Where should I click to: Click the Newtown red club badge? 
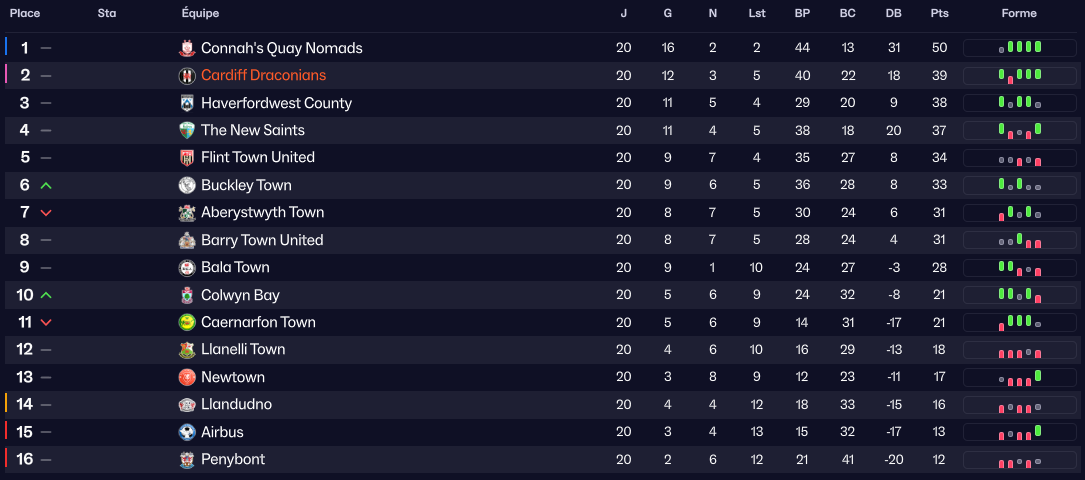click(x=187, y=377)
